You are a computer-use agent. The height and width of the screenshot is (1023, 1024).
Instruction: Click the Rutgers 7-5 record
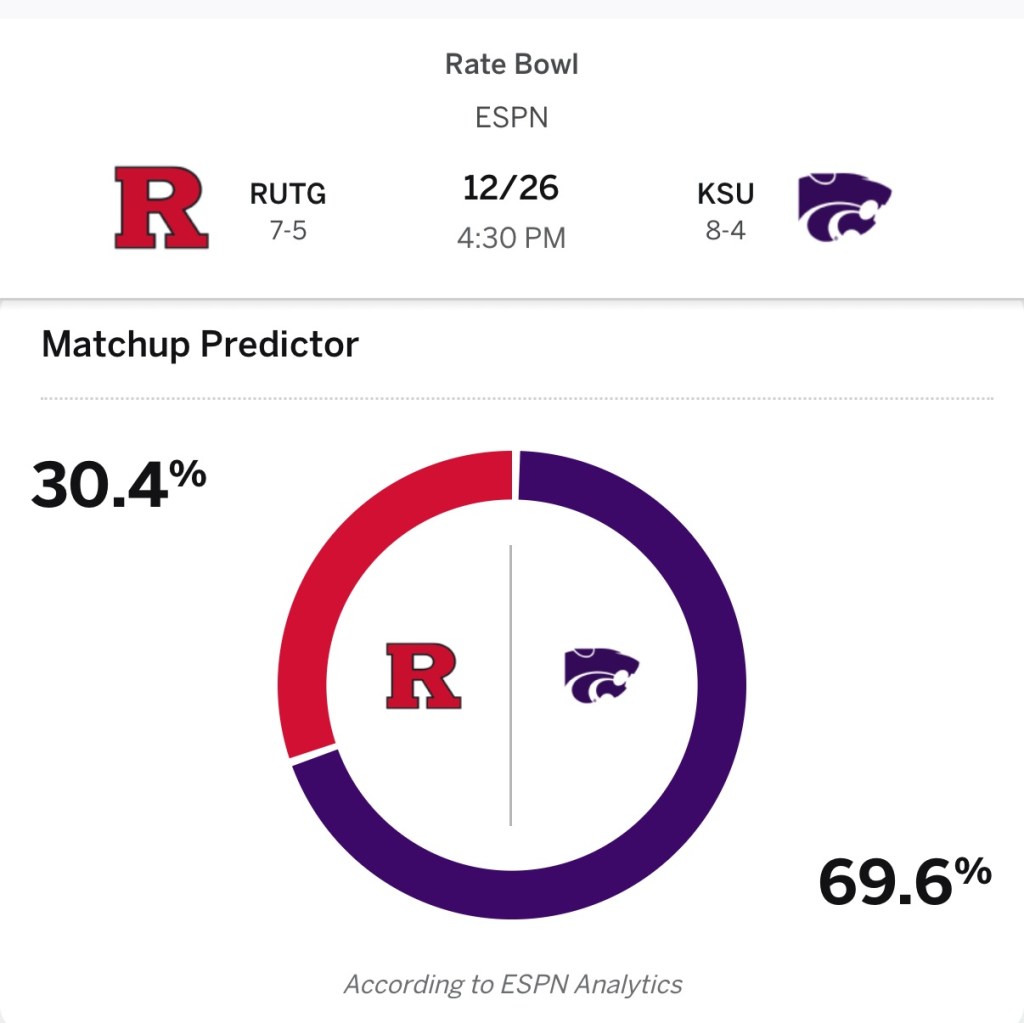(288, 233)
